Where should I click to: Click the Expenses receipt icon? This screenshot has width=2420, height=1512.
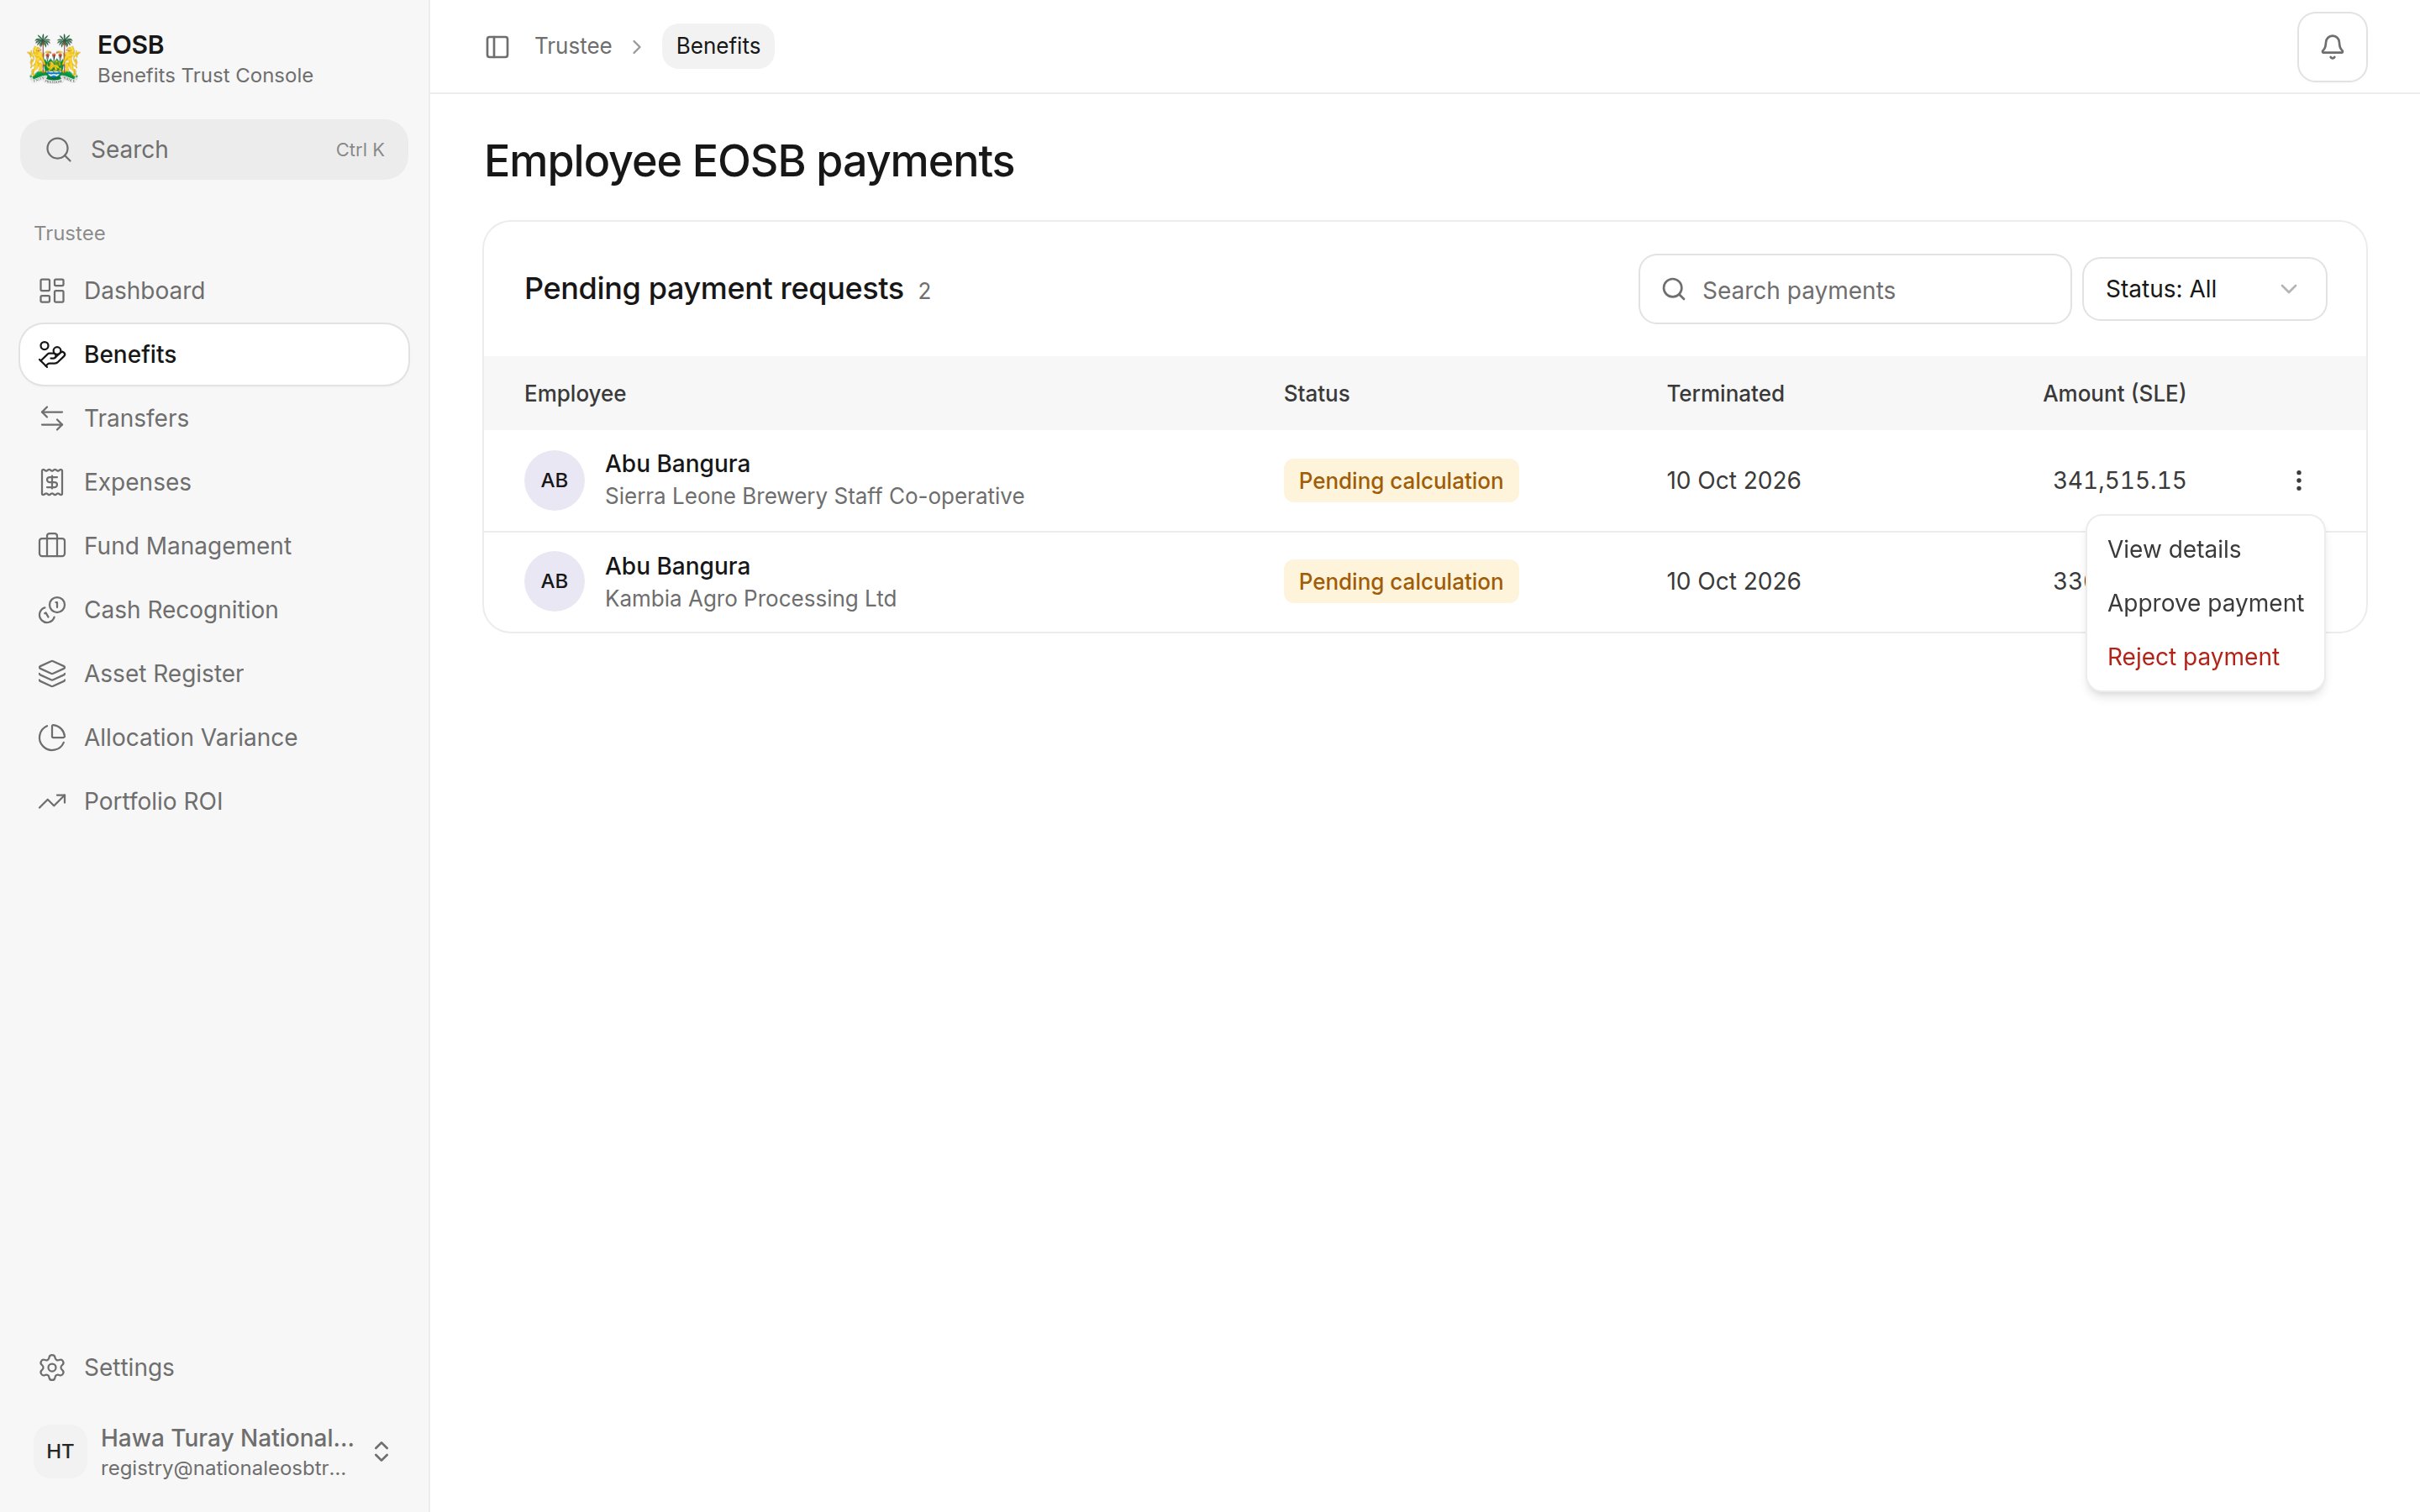tap(52, 482)
